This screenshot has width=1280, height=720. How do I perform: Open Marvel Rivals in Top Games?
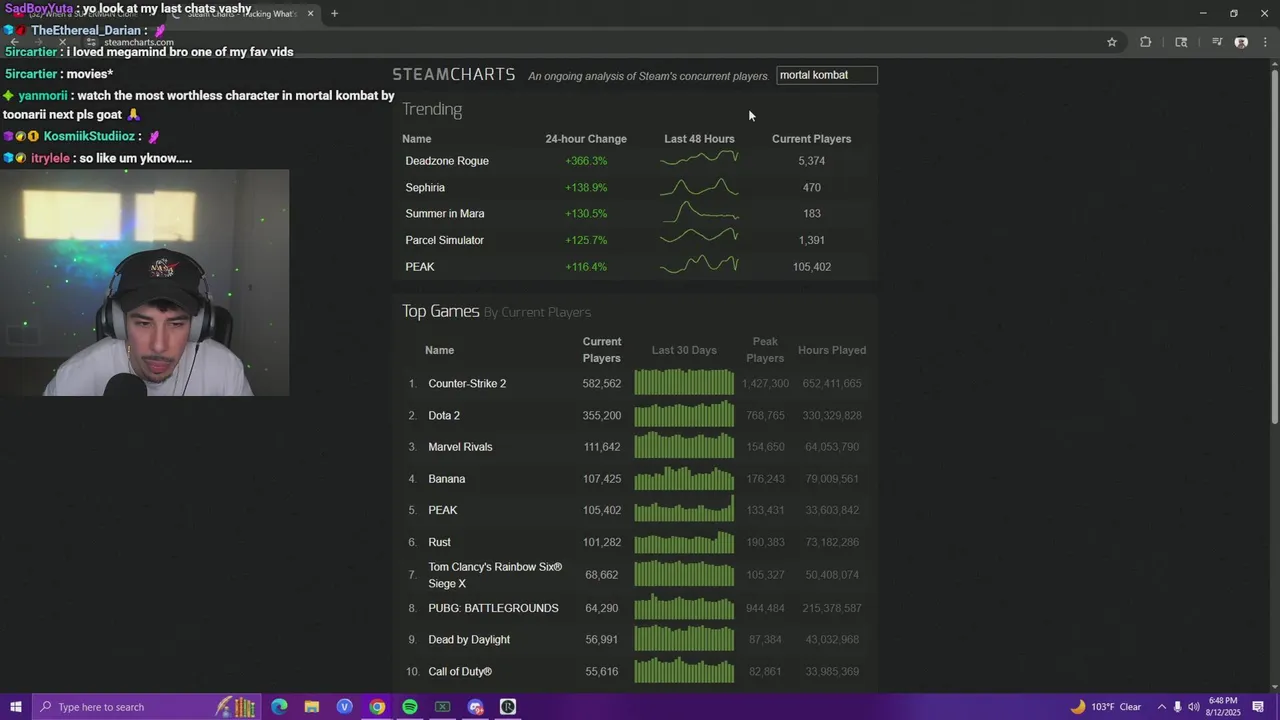click(460, 447)
